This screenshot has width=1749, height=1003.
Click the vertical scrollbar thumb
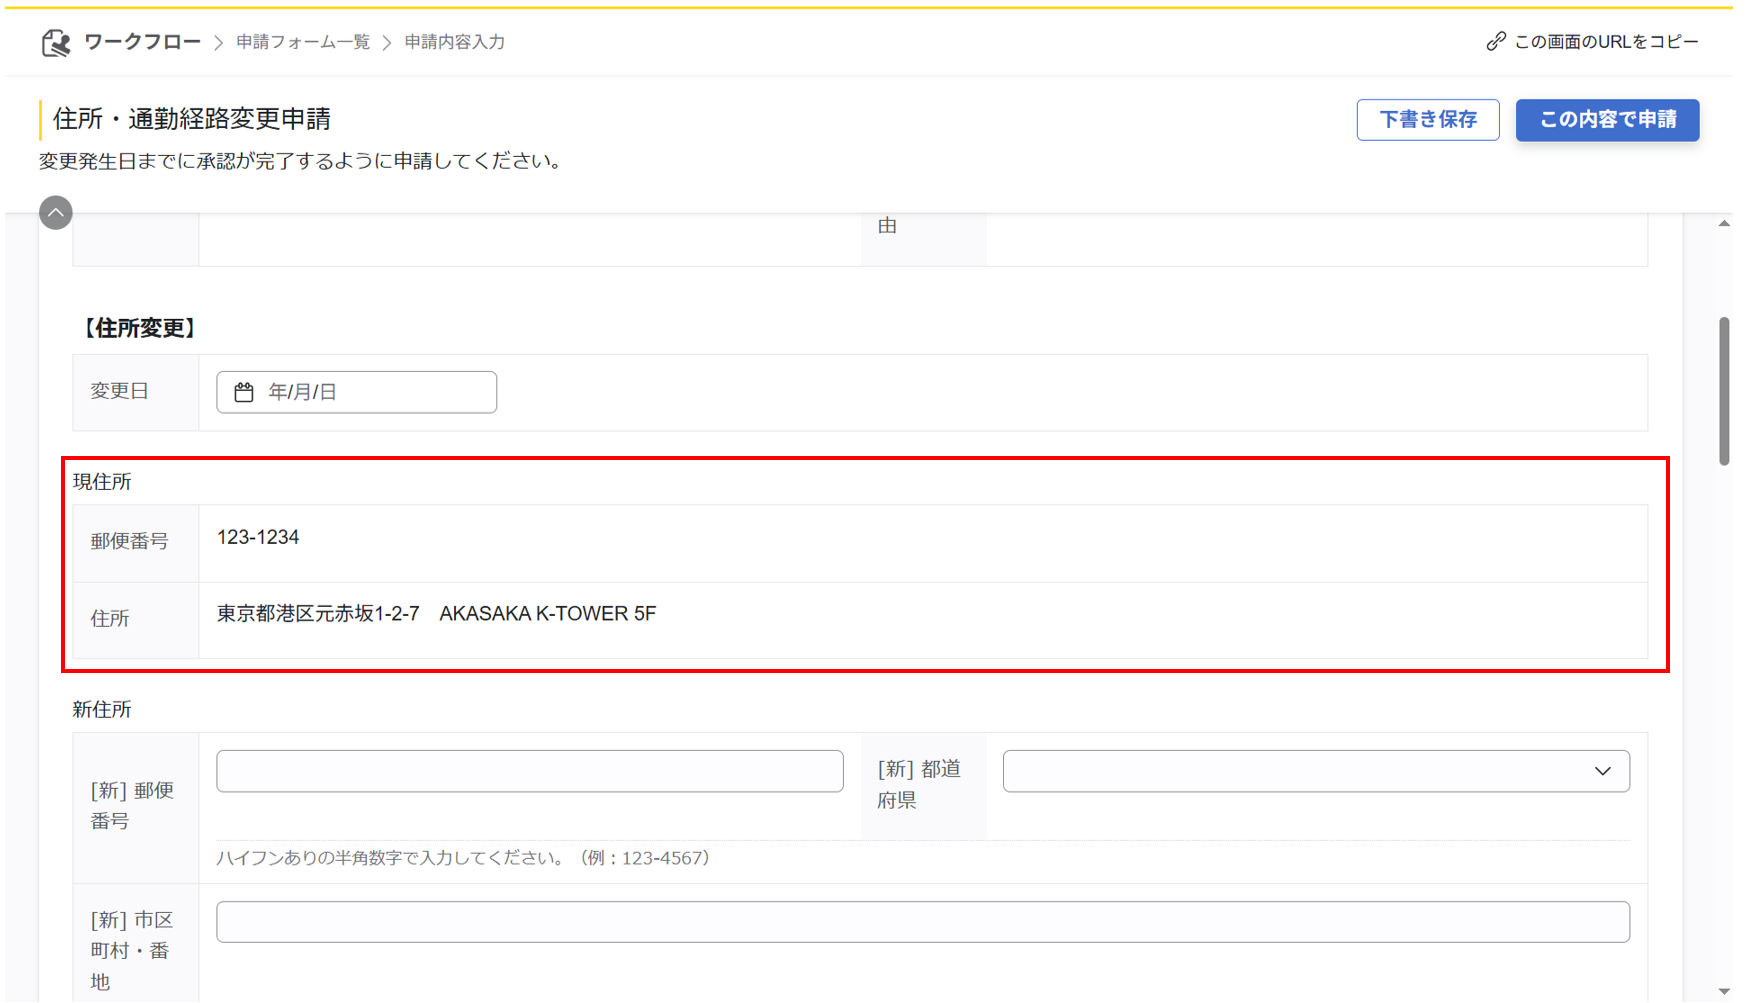coord(1724,390)
